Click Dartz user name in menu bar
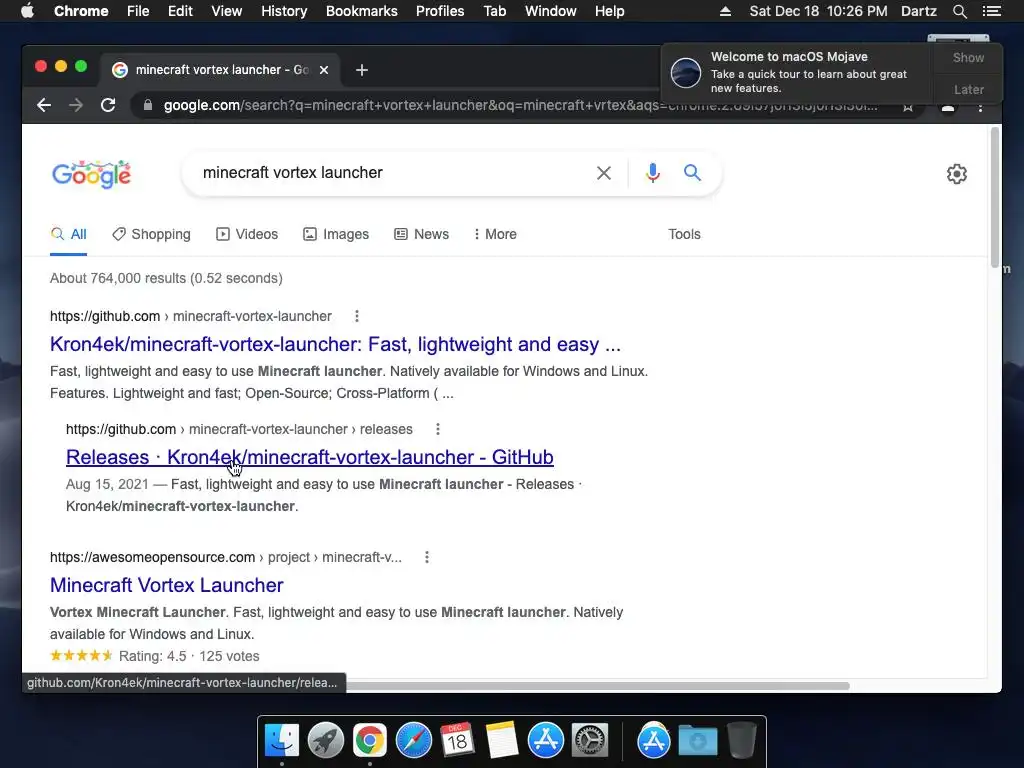This screenshot has width=1024, height=768. point(919,11)
